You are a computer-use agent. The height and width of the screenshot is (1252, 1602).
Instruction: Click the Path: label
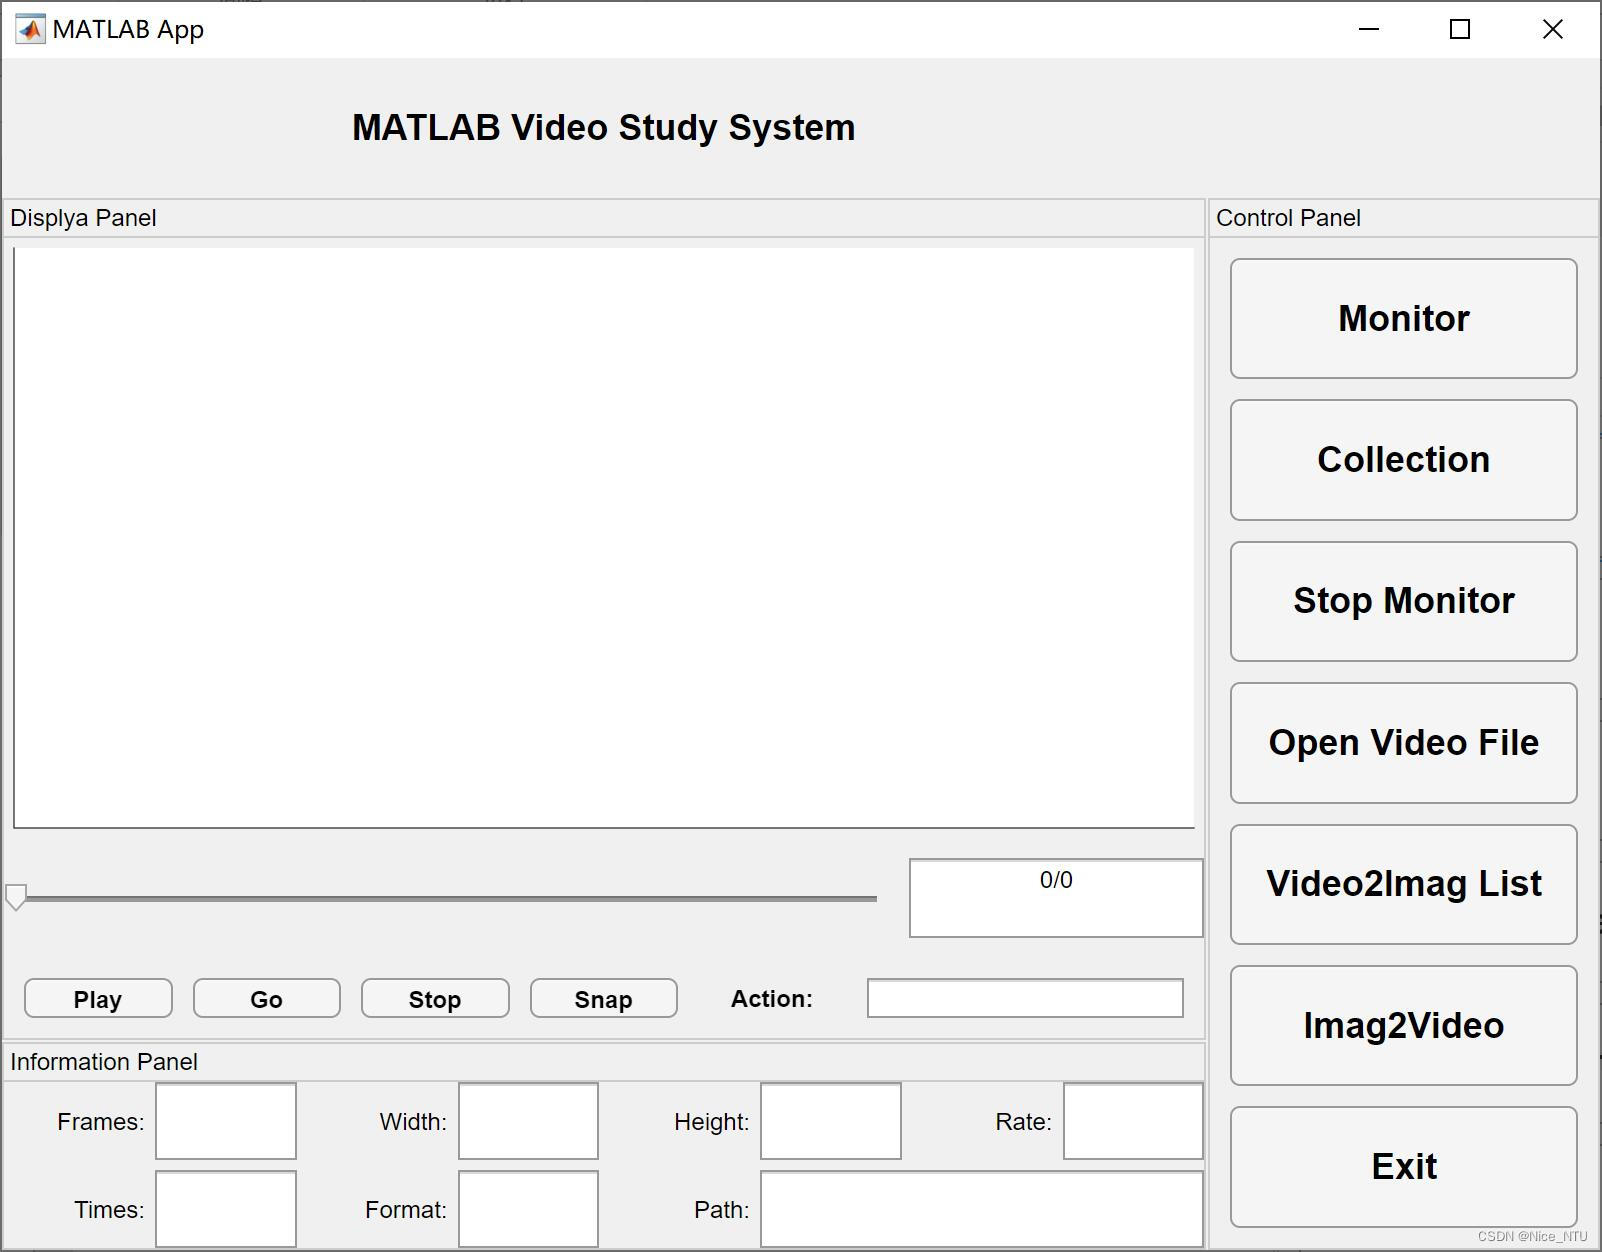[722, 1210]
